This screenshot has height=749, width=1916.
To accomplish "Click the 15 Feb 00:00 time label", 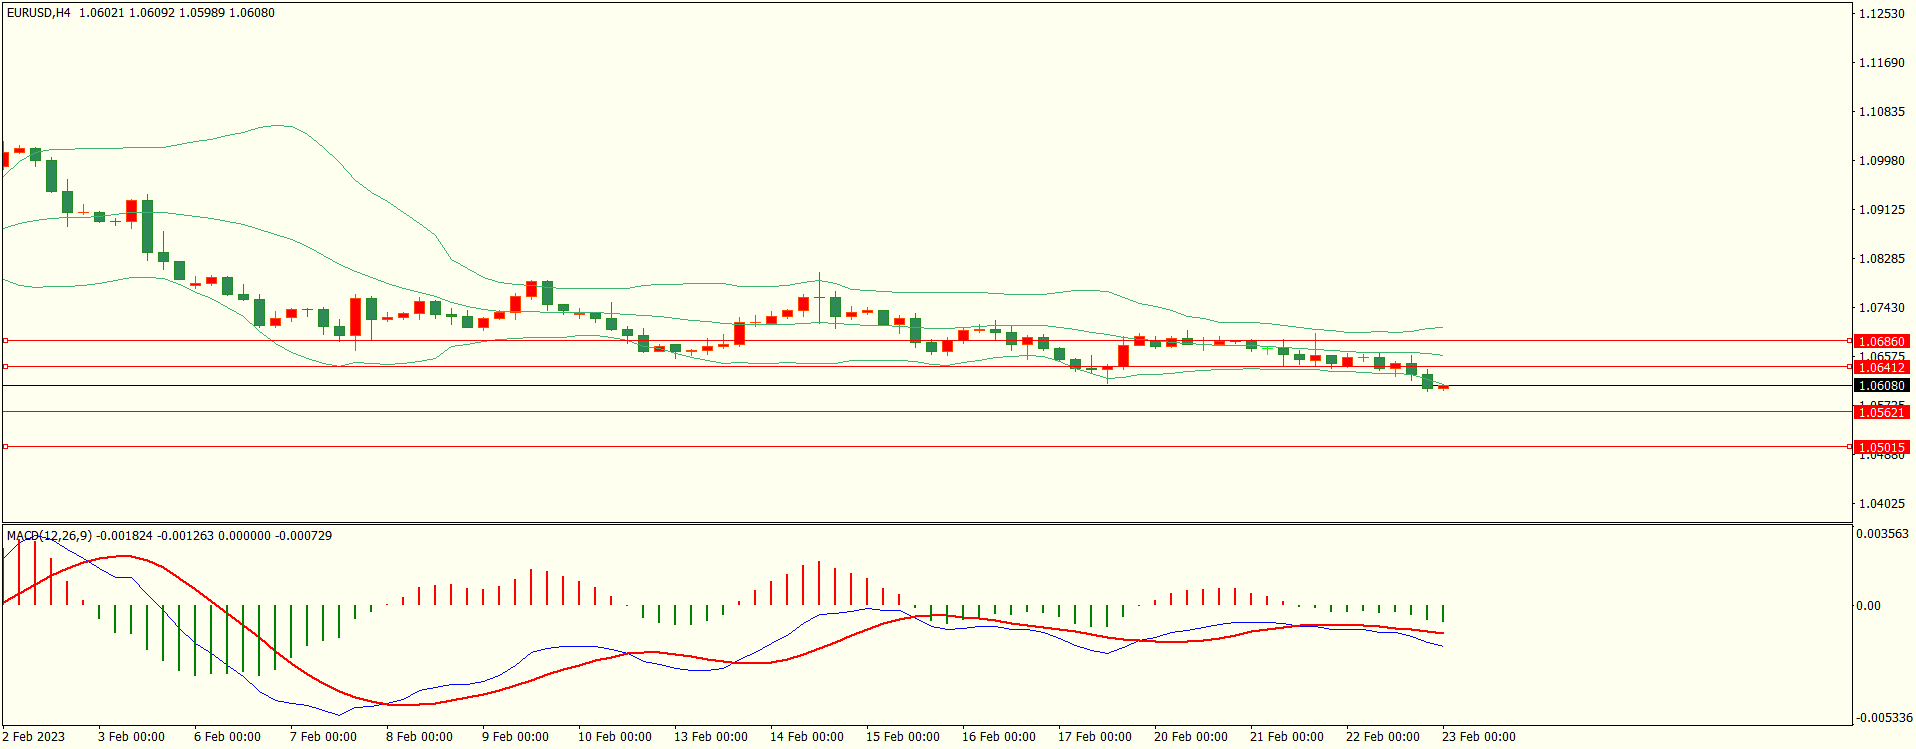I will (903, 737).
